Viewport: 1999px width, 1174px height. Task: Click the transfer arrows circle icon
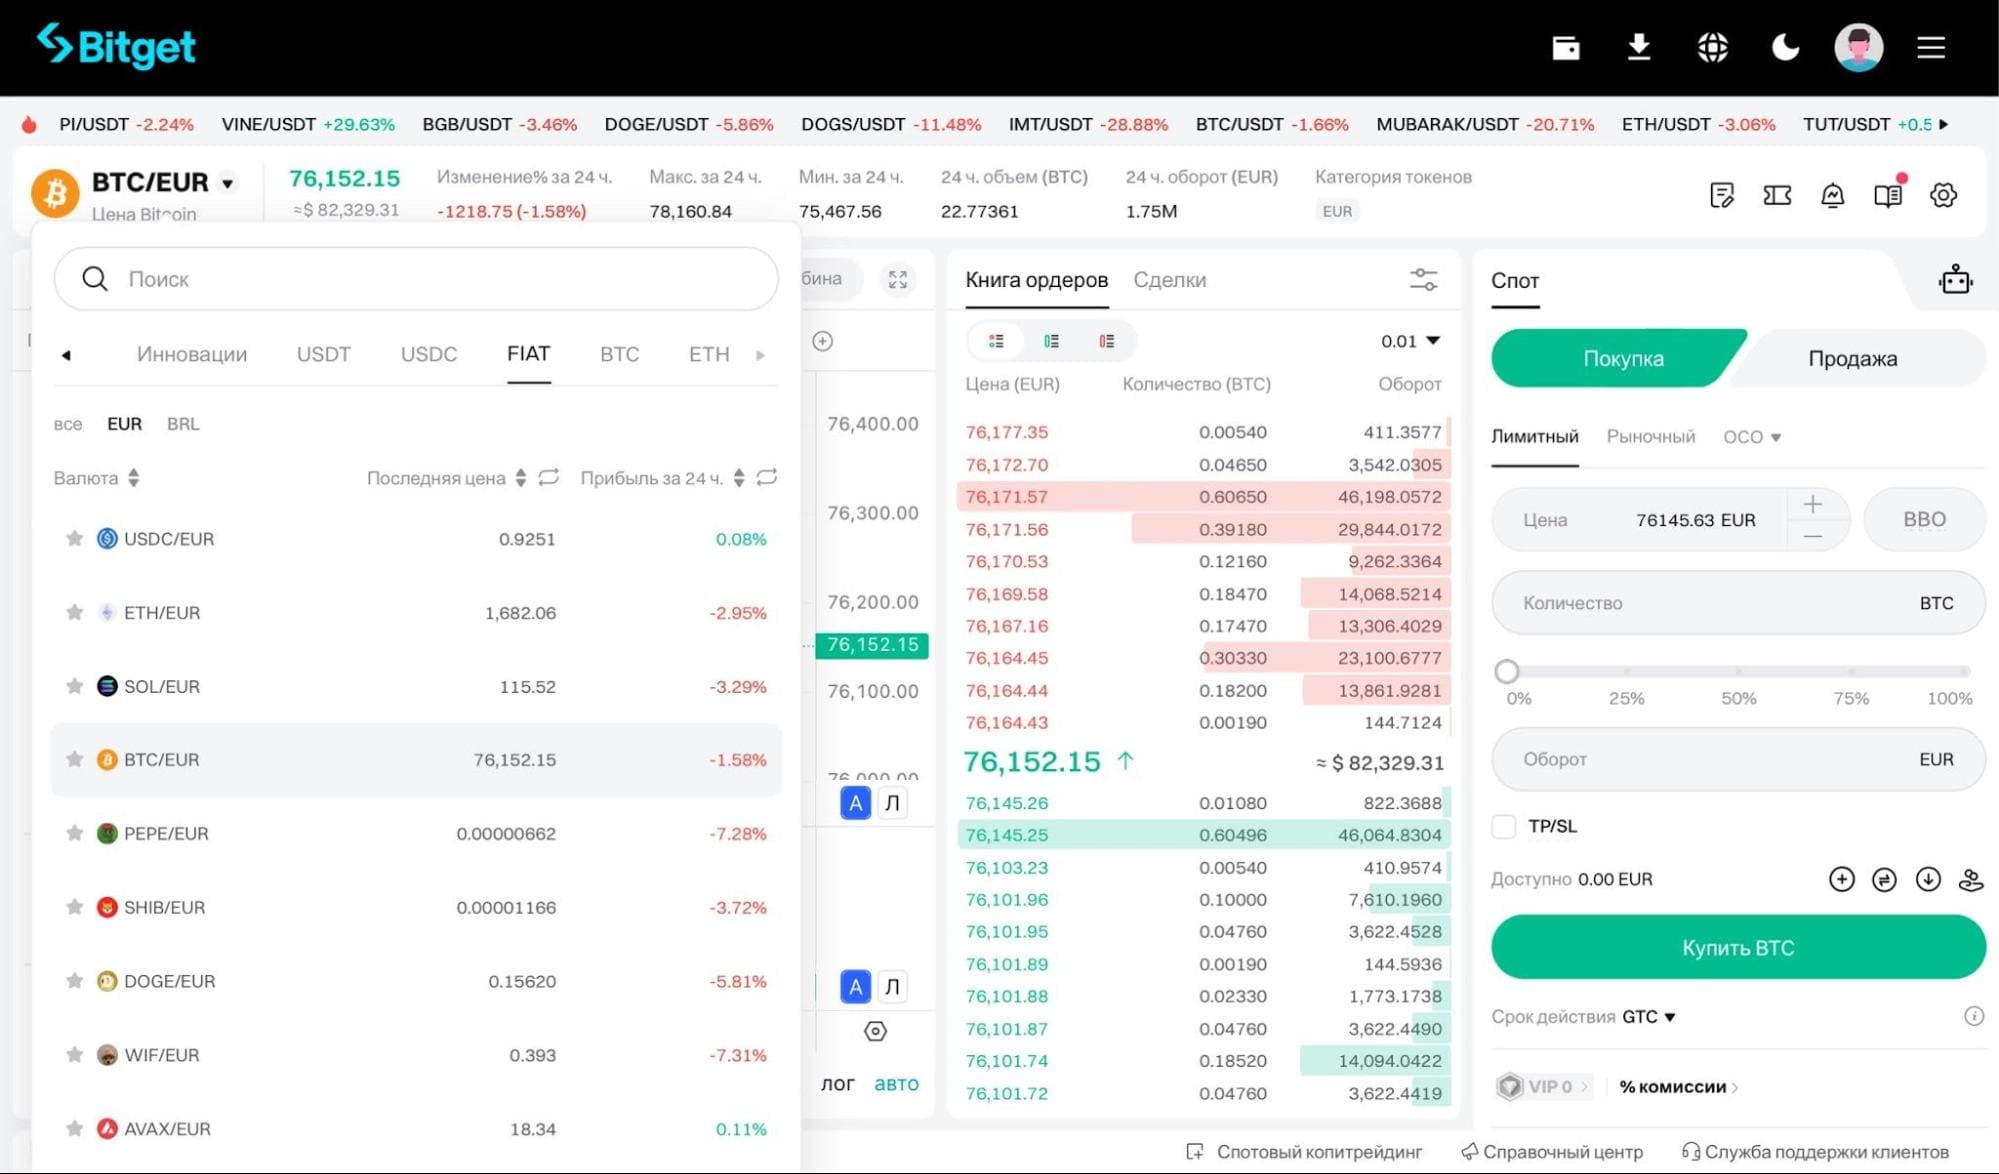[1884, 879]
